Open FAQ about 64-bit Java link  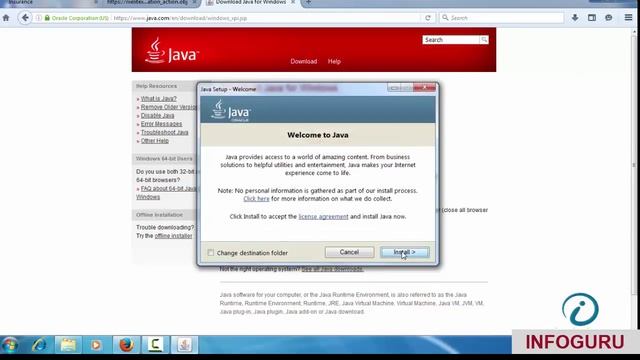click(168, 189)
